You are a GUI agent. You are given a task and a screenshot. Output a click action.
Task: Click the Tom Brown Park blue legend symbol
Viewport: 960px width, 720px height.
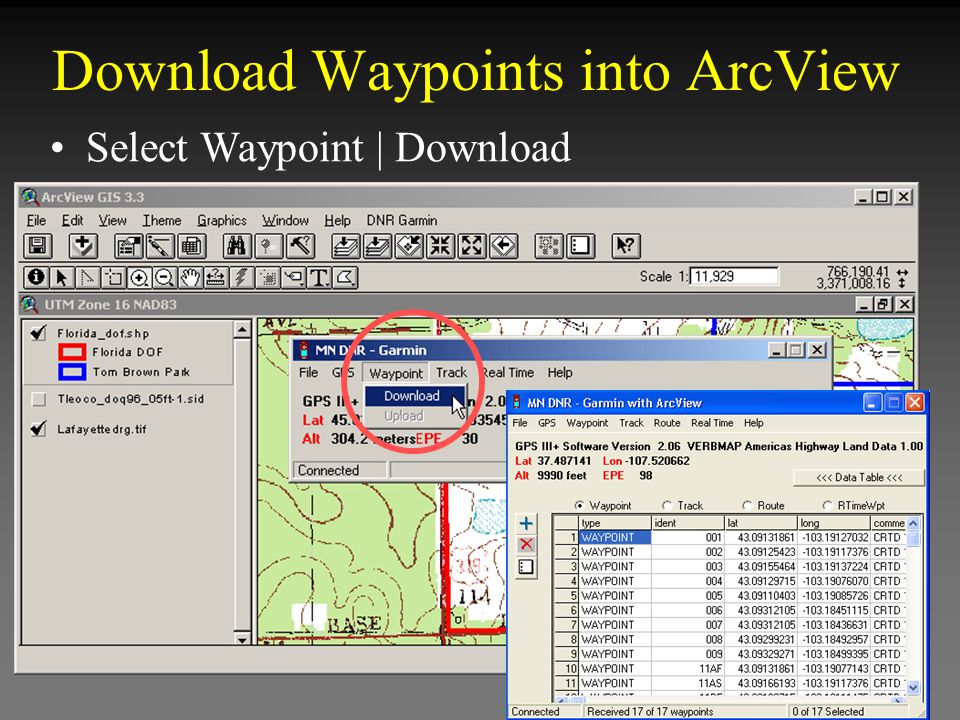point(72,372)
